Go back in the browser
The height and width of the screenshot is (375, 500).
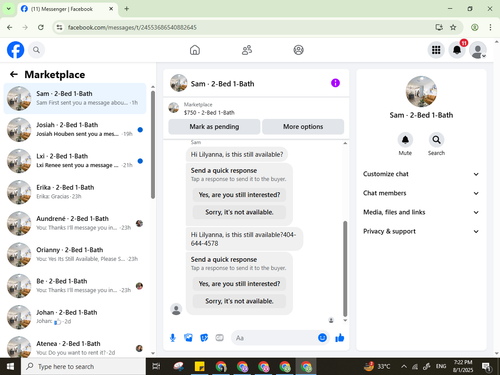(x=10, y=27)
